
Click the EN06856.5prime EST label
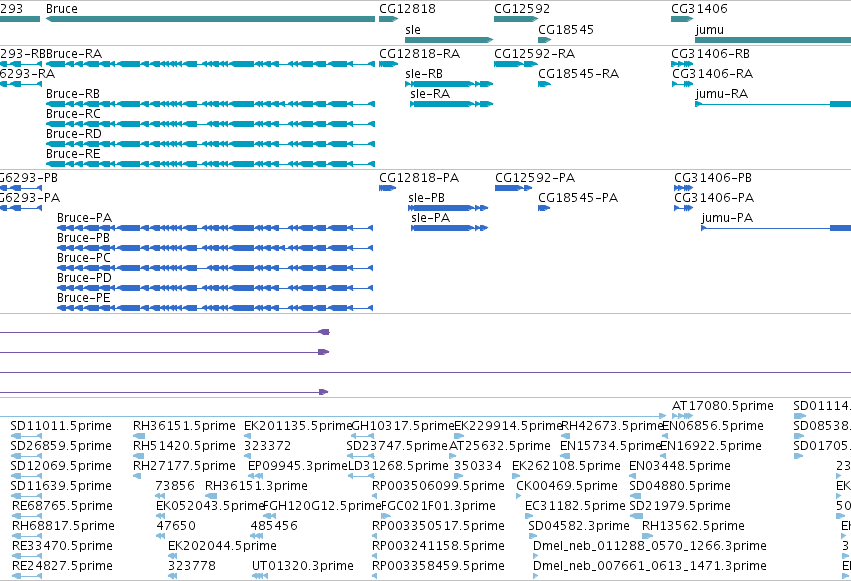713,426
